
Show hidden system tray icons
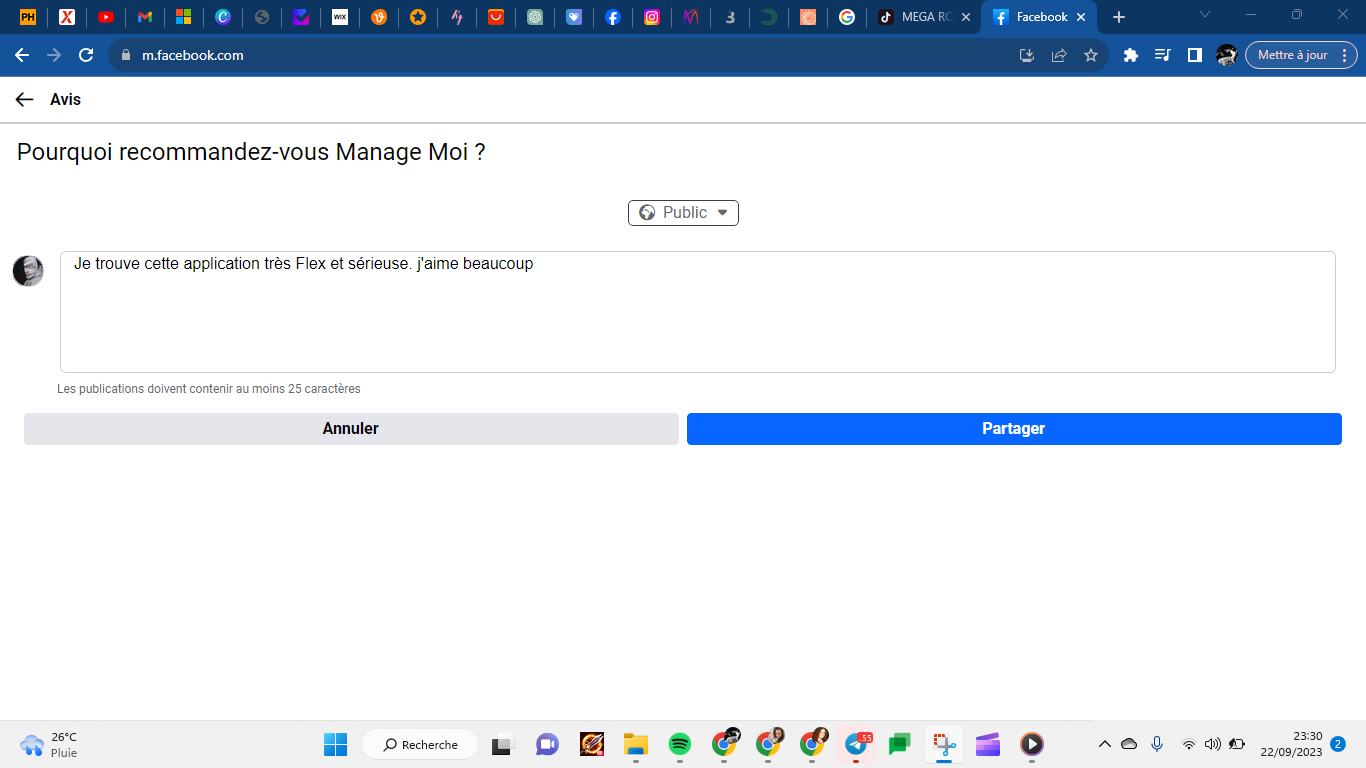point(1105,744)
